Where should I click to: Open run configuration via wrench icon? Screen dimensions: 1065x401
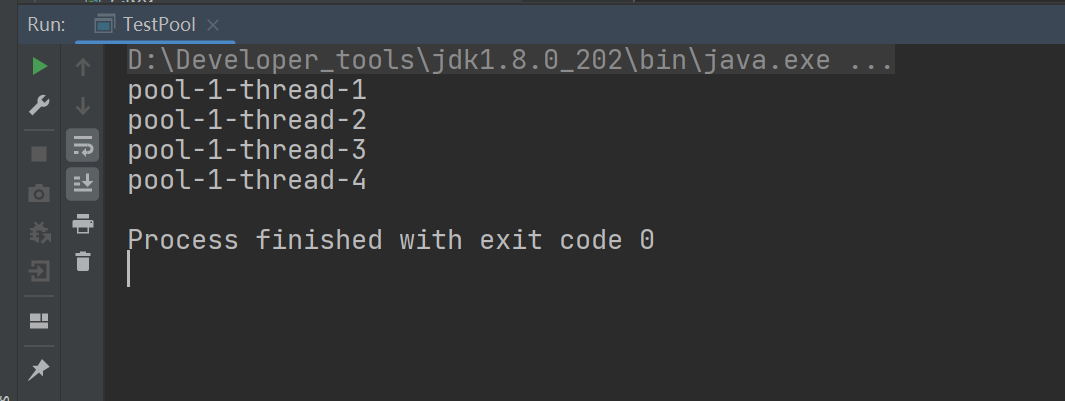pos(39,105)
